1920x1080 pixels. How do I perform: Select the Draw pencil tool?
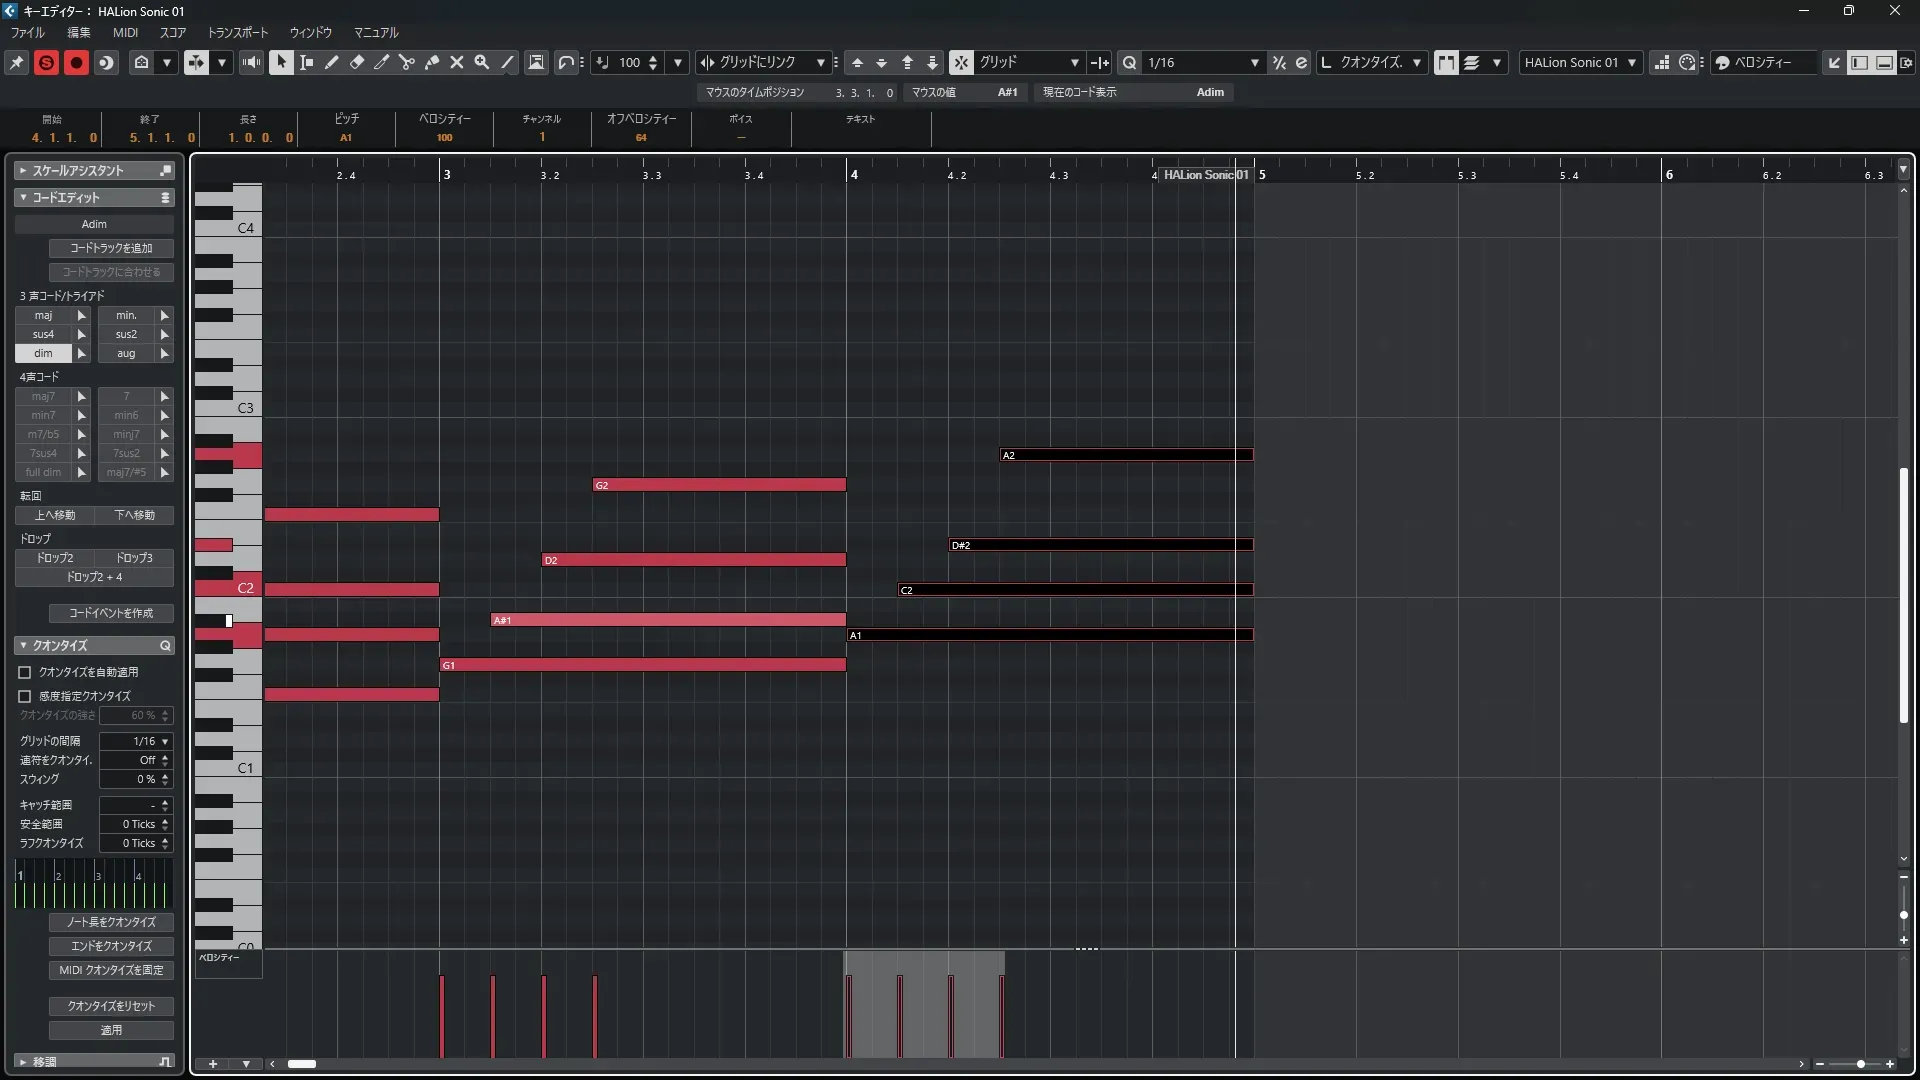click(332, 62)
